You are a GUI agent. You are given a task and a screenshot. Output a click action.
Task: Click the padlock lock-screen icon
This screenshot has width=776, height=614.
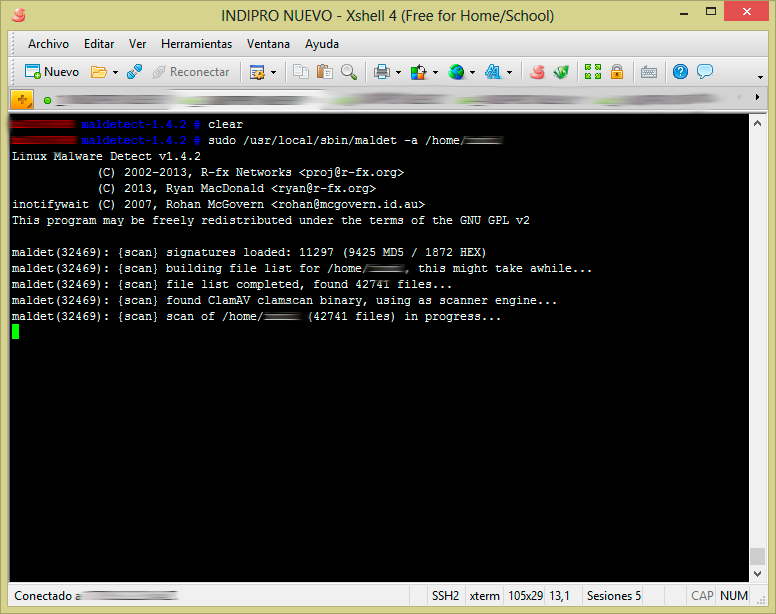point(617,72)
